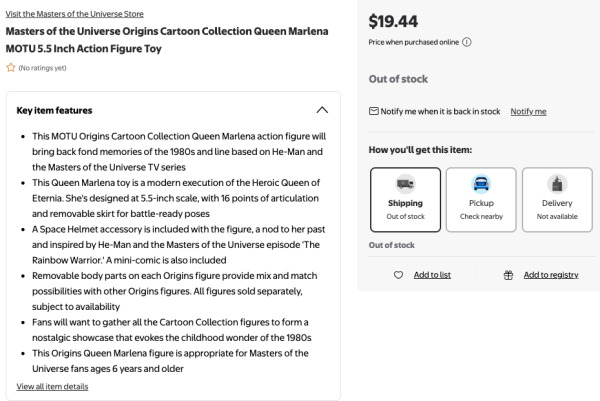Click the heart icon beside Add to list
This screenshot has width=600, height=401.
tap(398, 275)
